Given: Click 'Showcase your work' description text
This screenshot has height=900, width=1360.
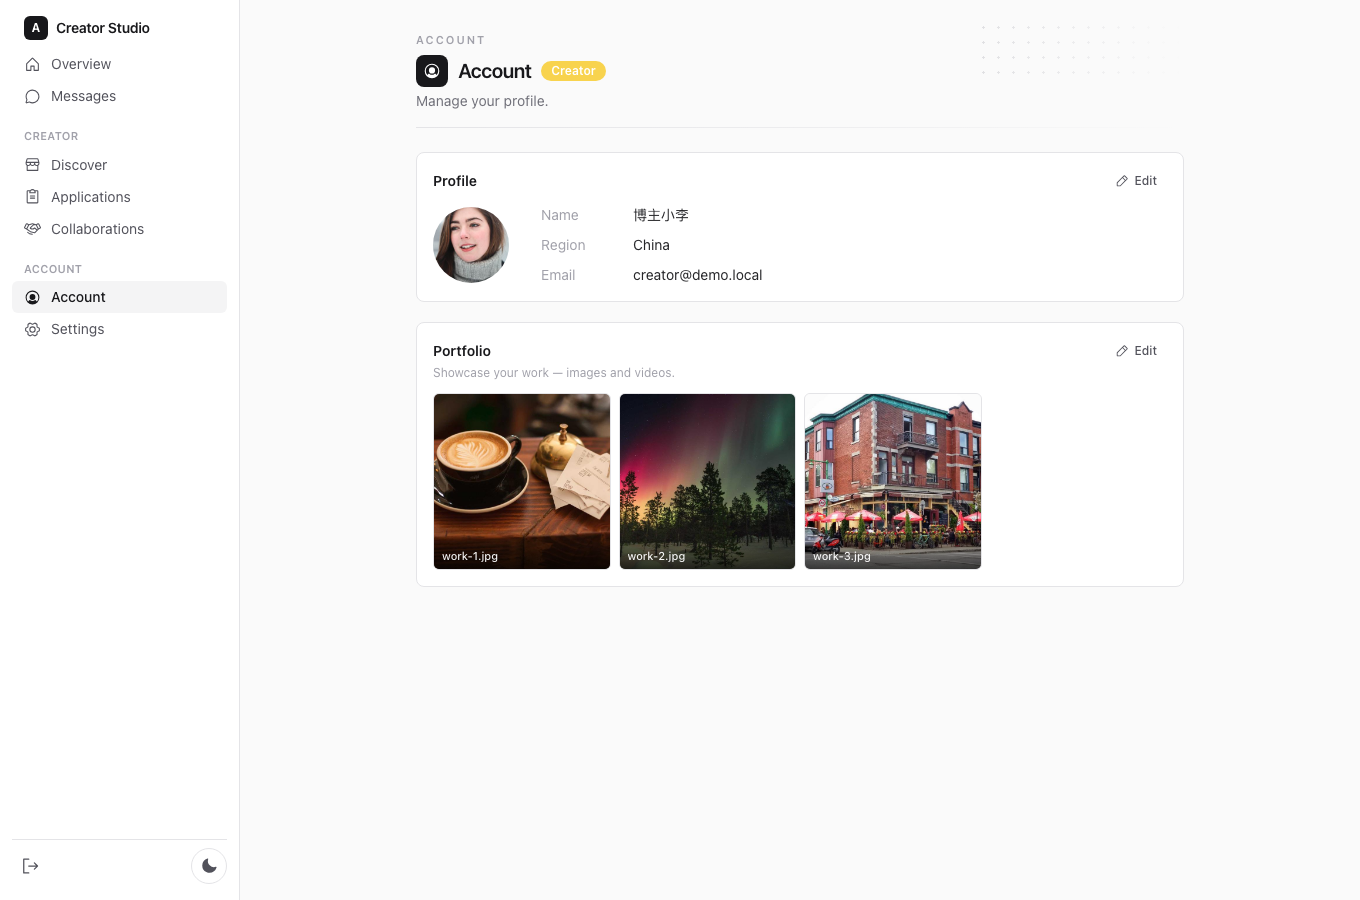Looking at the screenshot, I should click(x=554, y=373).
